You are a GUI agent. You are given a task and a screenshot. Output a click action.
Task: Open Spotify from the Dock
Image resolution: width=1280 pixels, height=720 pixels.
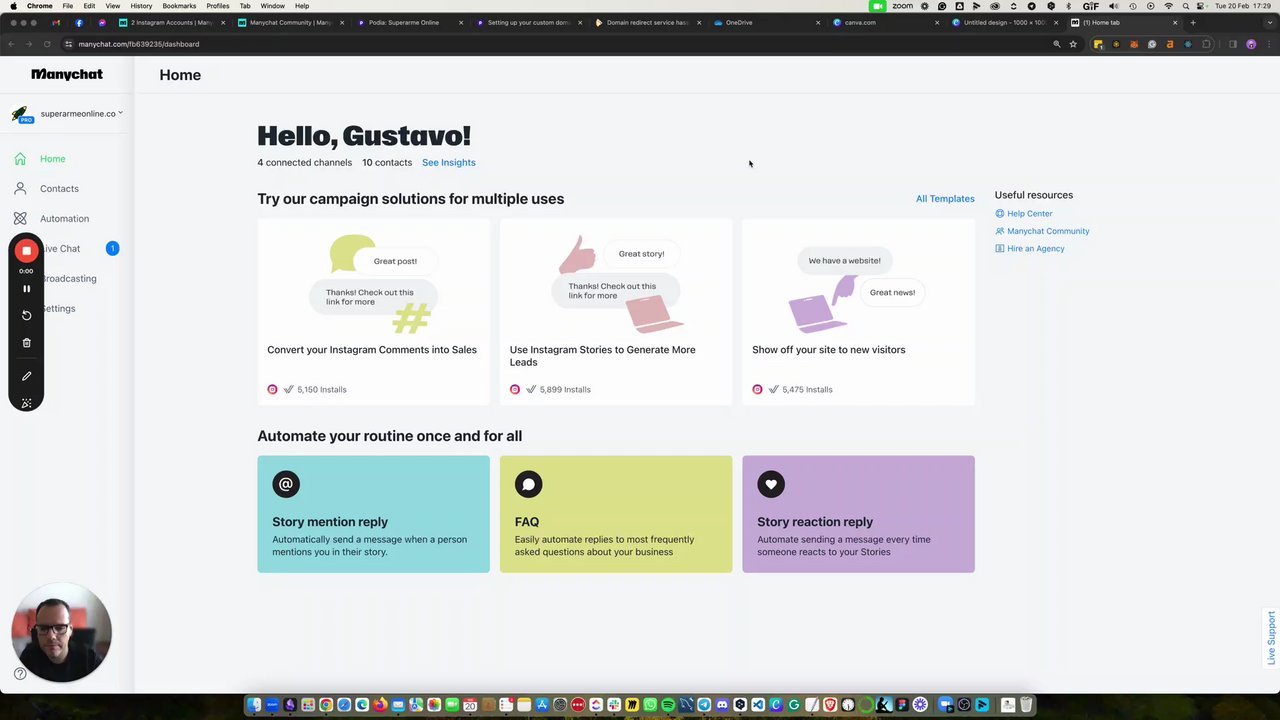tap(668, 705)
